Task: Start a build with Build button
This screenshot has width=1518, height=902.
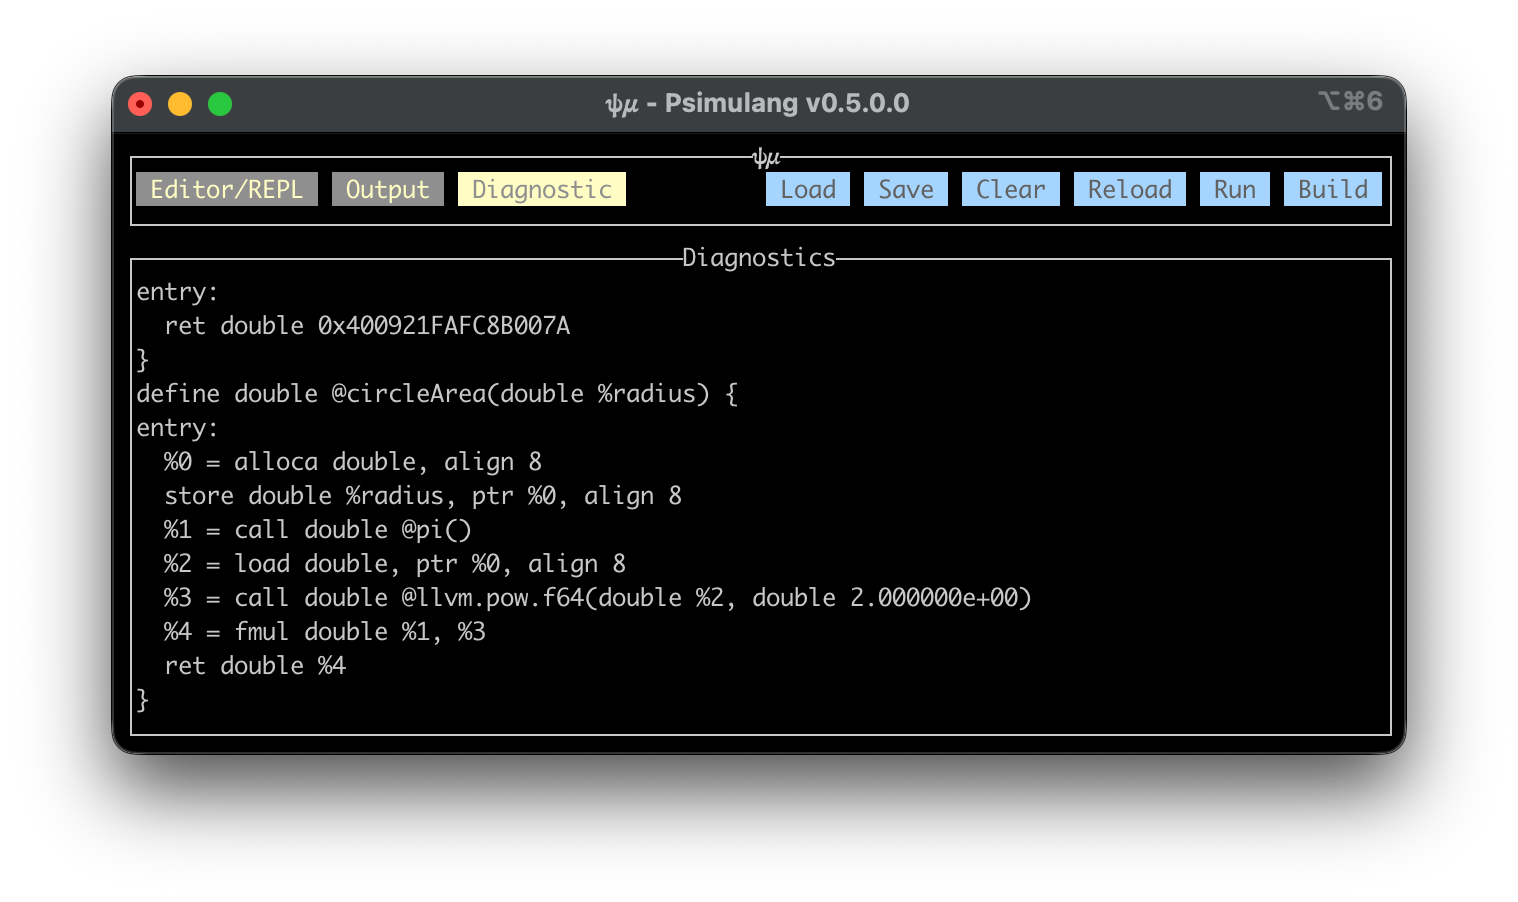Action: [1332, 189]
